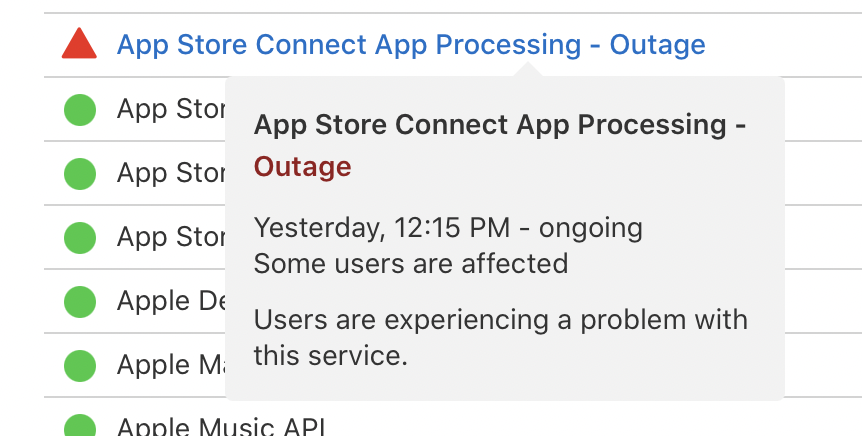Click the "Yesterday, 12:15 PM - ongoing" timestamp
This screenshot has width=862, height=436.
pyautogui.click(x=448, y=228)
